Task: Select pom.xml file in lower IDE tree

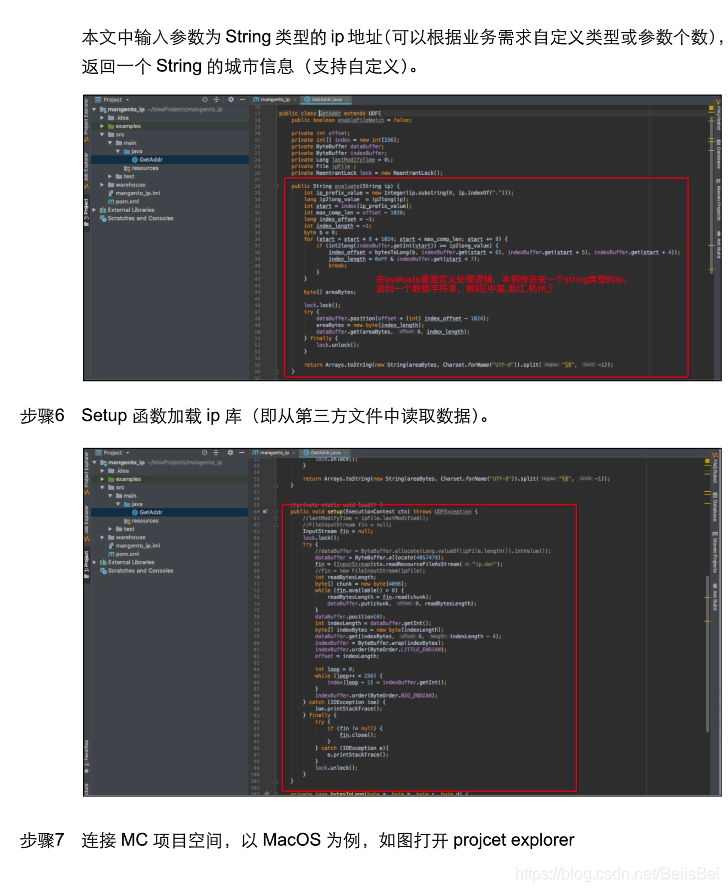Action: pyautogui.click(x=123, y=554)
